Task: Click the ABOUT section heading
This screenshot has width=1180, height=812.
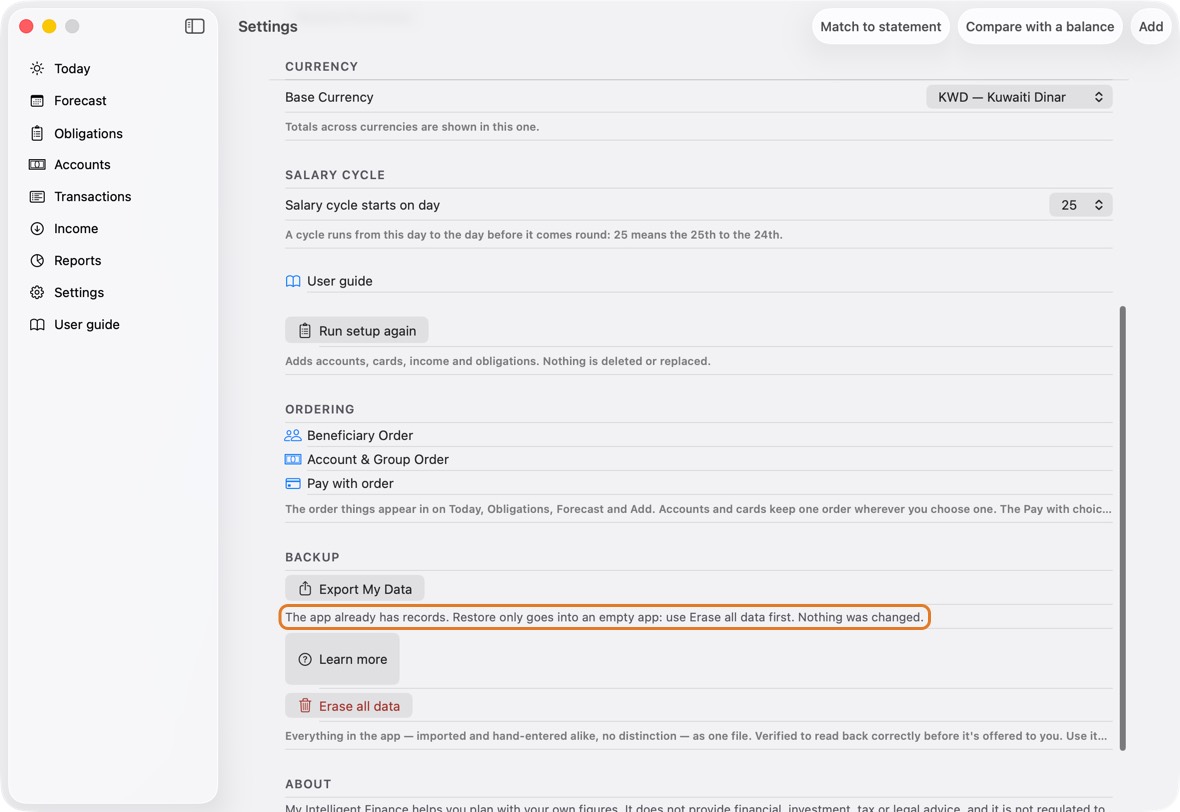Action: click(308, 784)
